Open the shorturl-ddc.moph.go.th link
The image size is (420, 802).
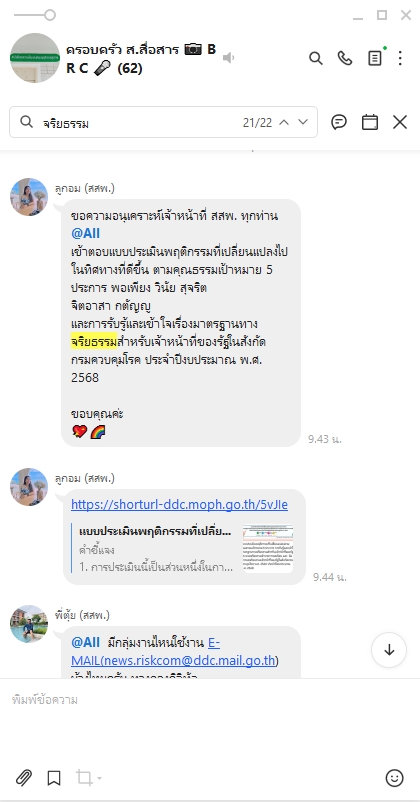[x=180, y=505]
